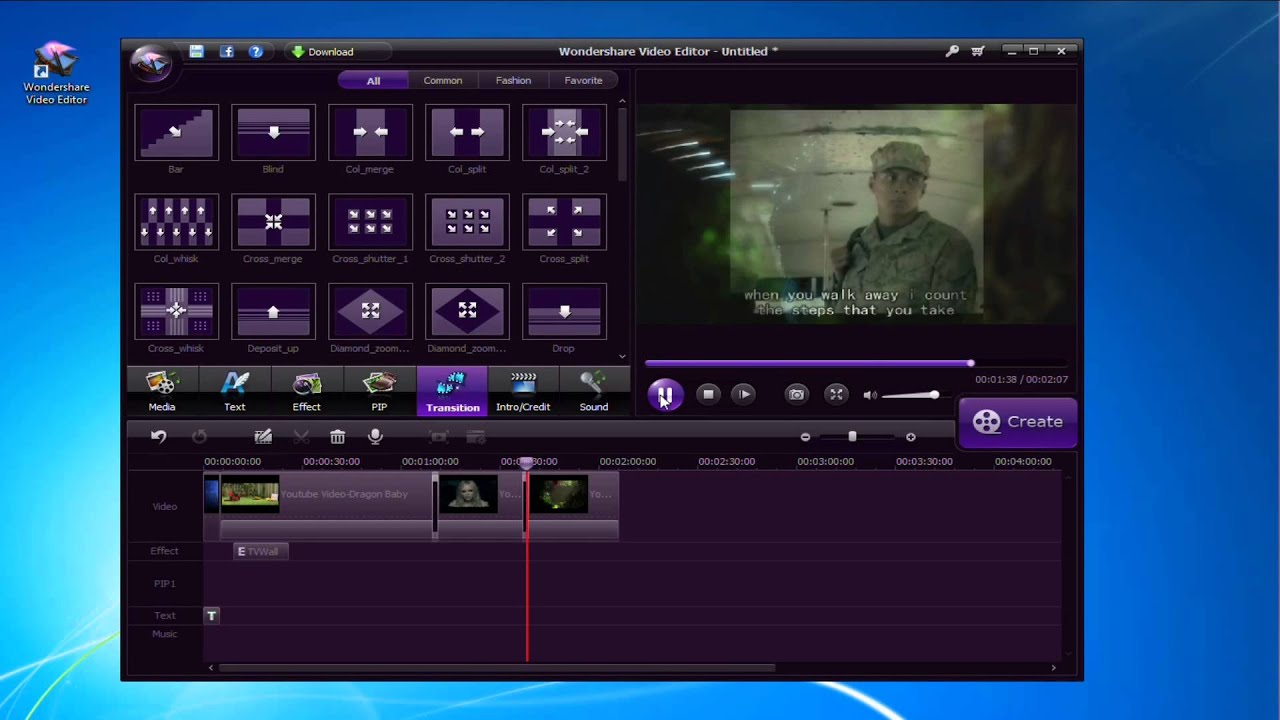1280x720 pixels.
Task: Redo the timeline action
Action: tap(199, 436)
